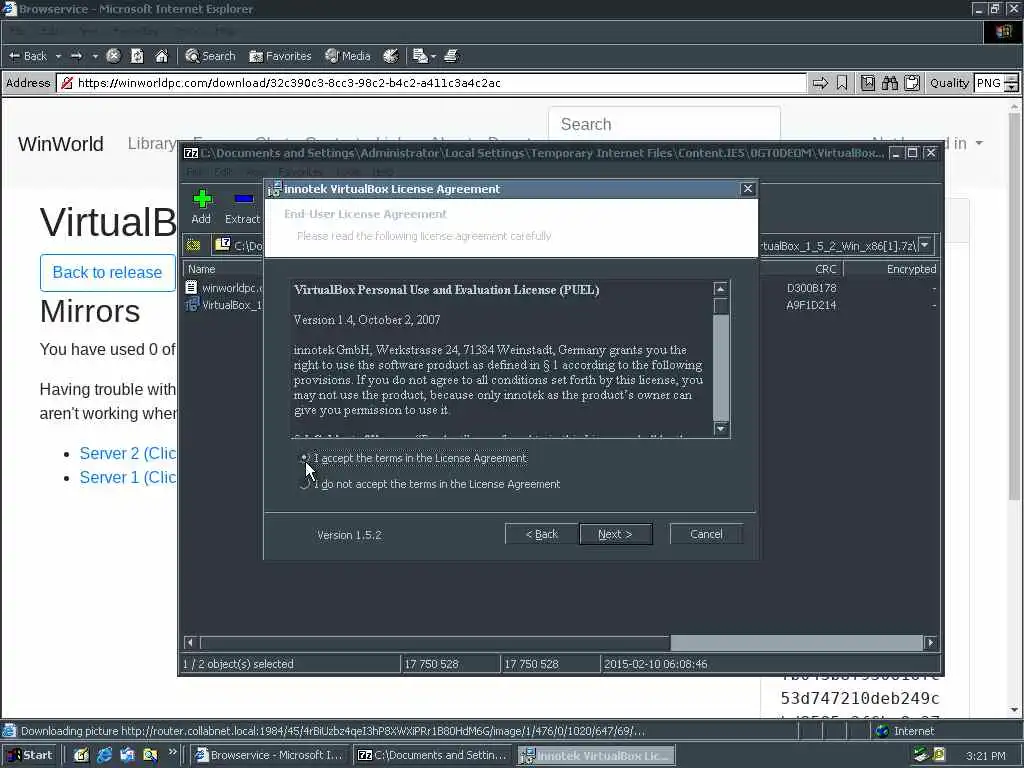Click the Outlook Express quick launch icon
Screen dimensions: 1024x768
127,755
